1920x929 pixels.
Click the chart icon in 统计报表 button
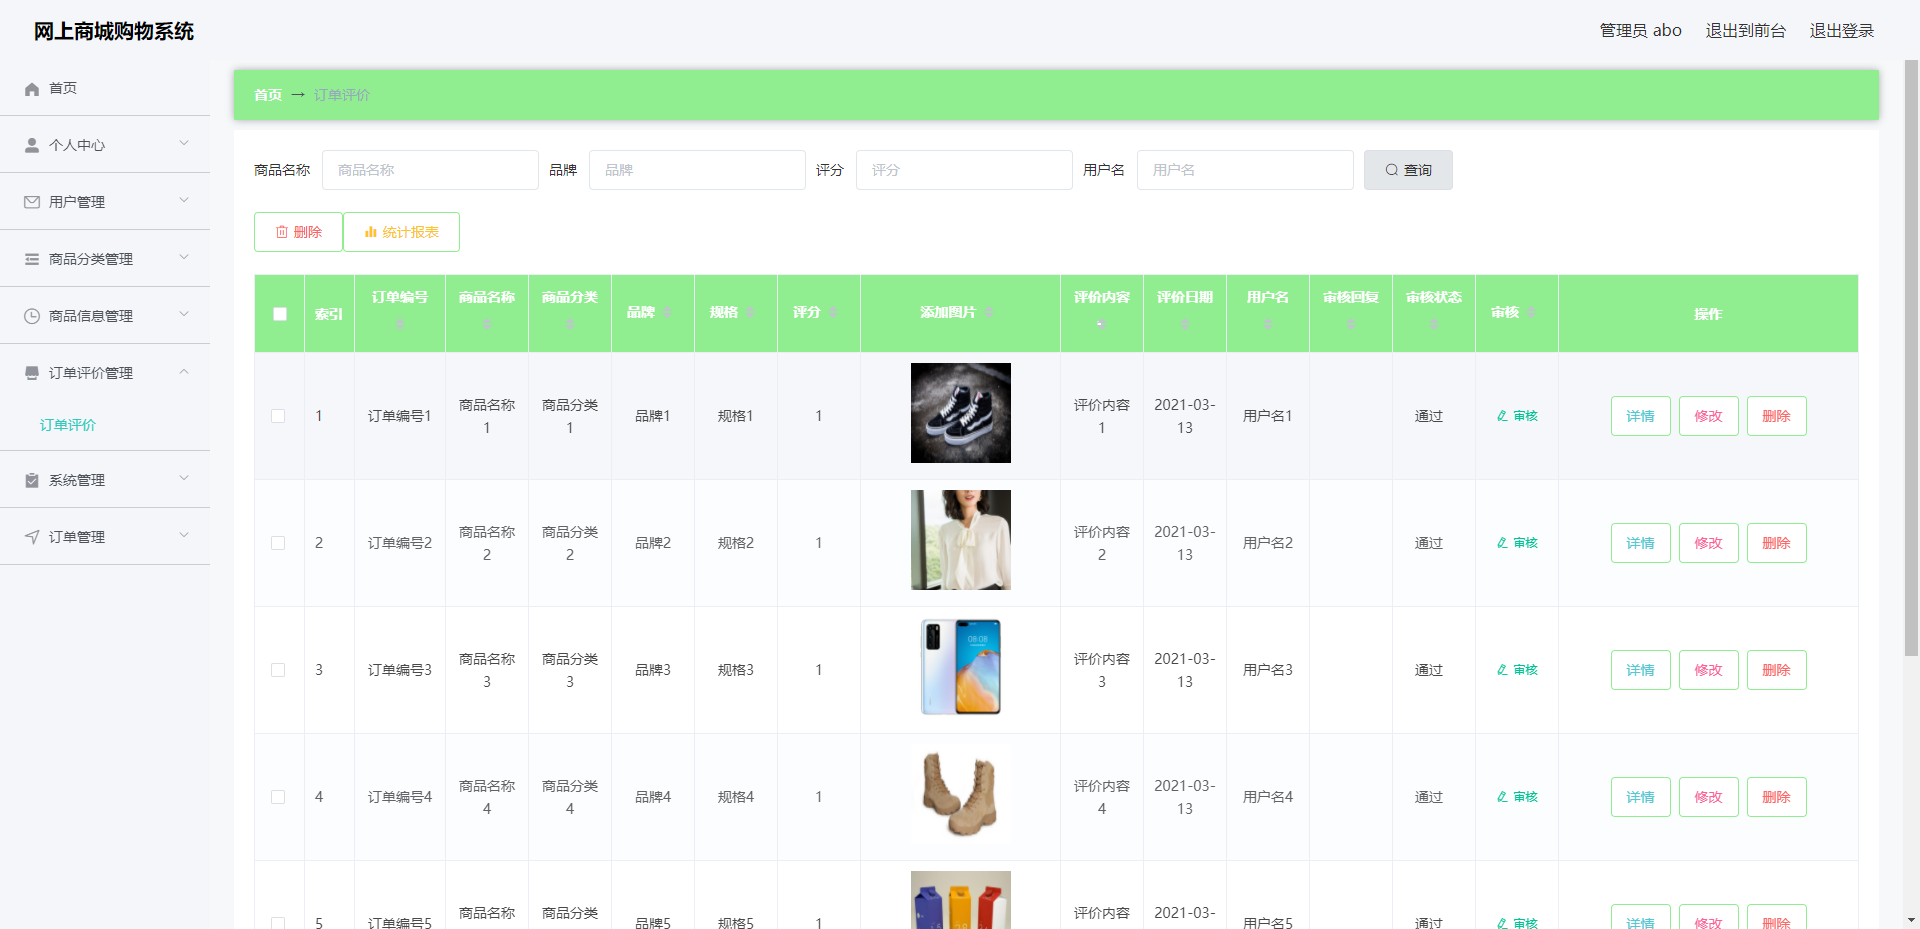(371, 232)
